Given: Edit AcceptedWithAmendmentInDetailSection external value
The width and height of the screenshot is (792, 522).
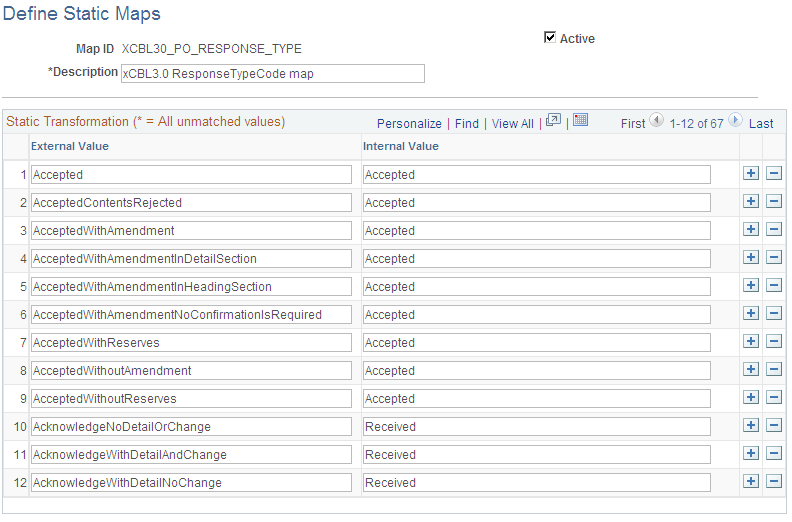Looking at the screenshot, I should (x=191, y=259).
